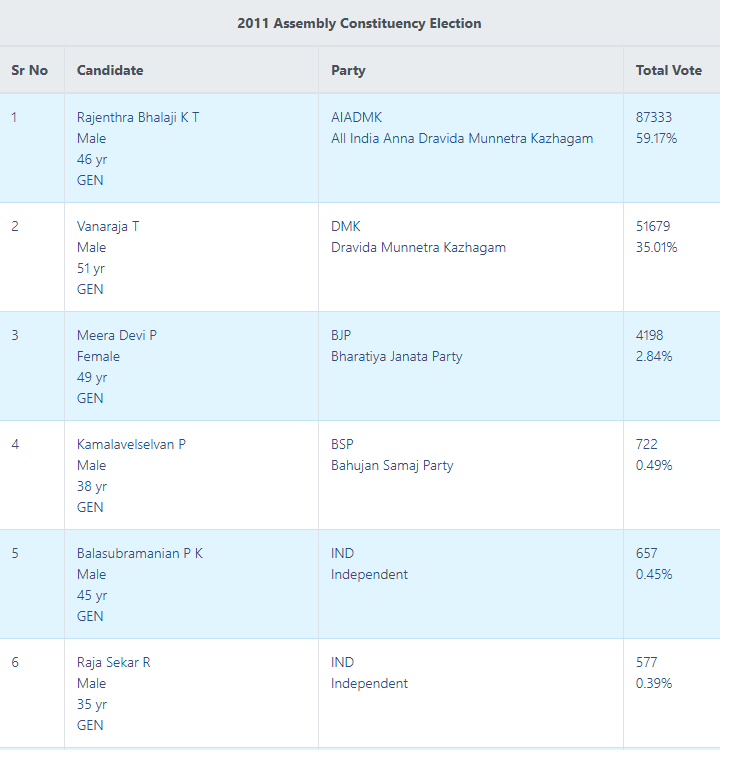Click the 51679 vote count

(653, 226)
